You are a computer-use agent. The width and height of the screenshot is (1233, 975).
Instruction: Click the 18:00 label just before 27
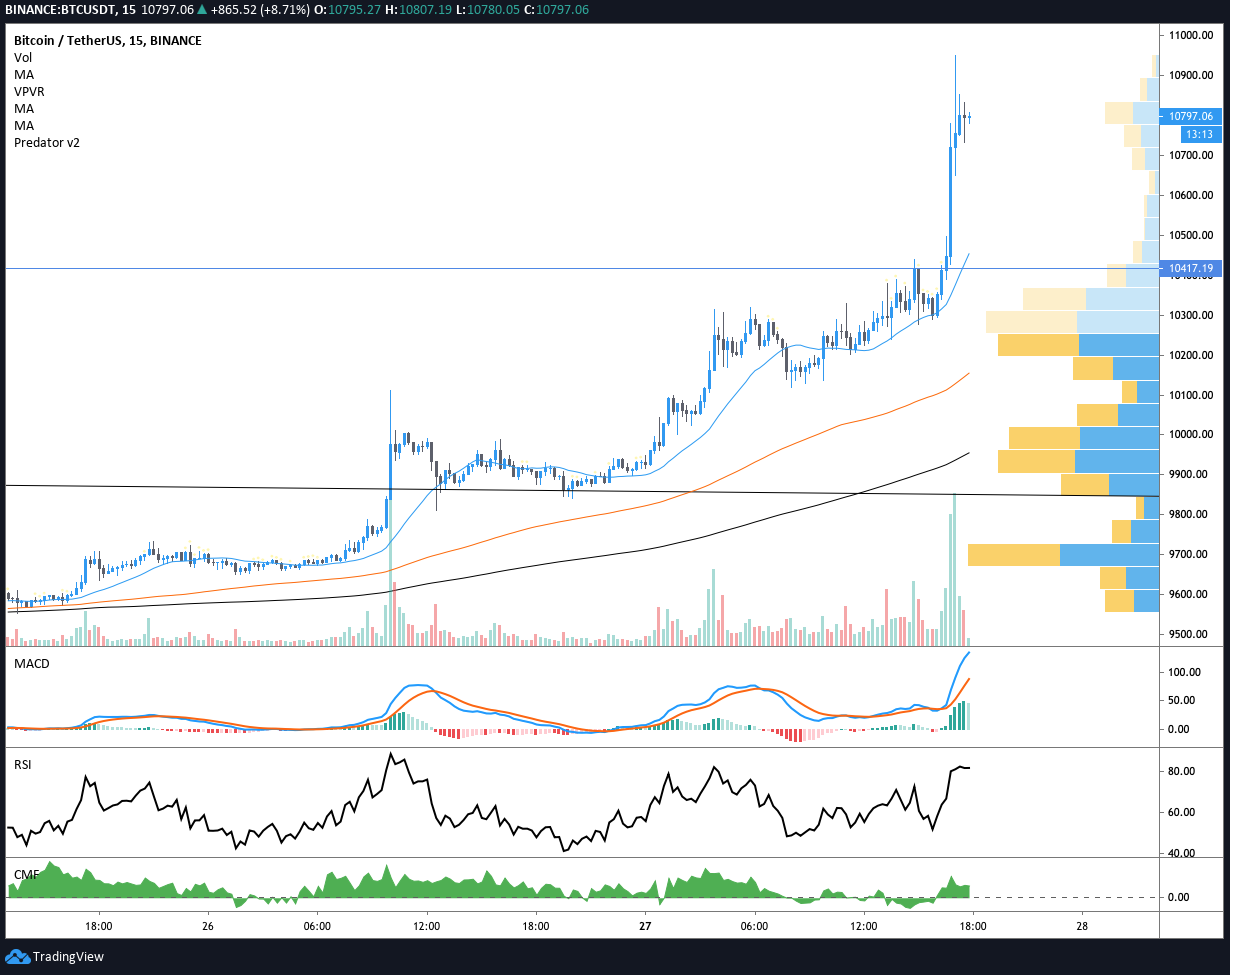(x=536, y=926)
